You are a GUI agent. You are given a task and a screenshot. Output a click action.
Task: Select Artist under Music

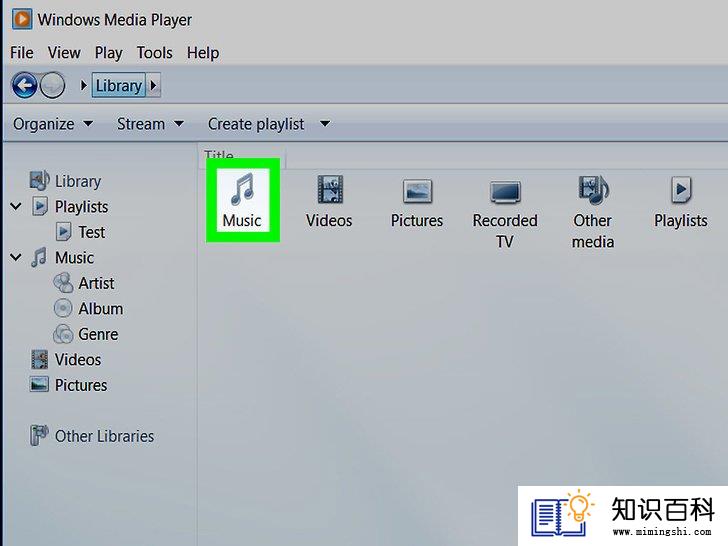point(96,283)
